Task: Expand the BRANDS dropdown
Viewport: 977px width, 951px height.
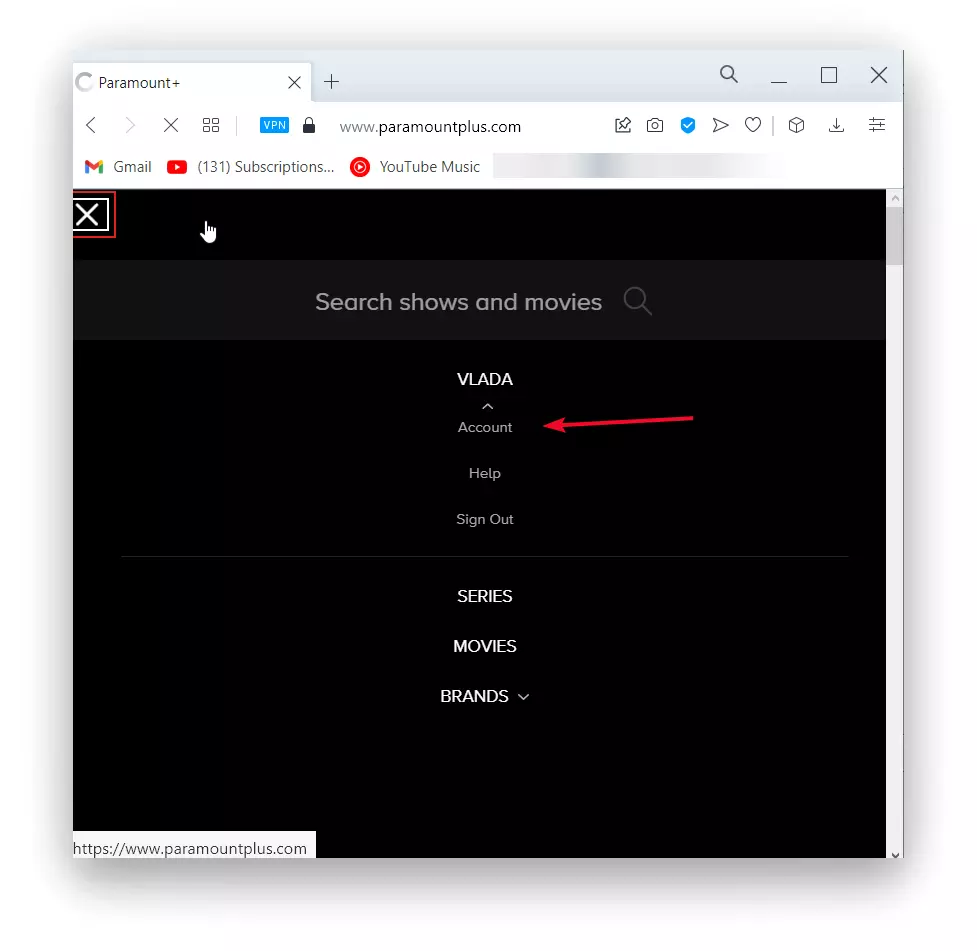Action: pyautogui.click(x=485, y=696)
